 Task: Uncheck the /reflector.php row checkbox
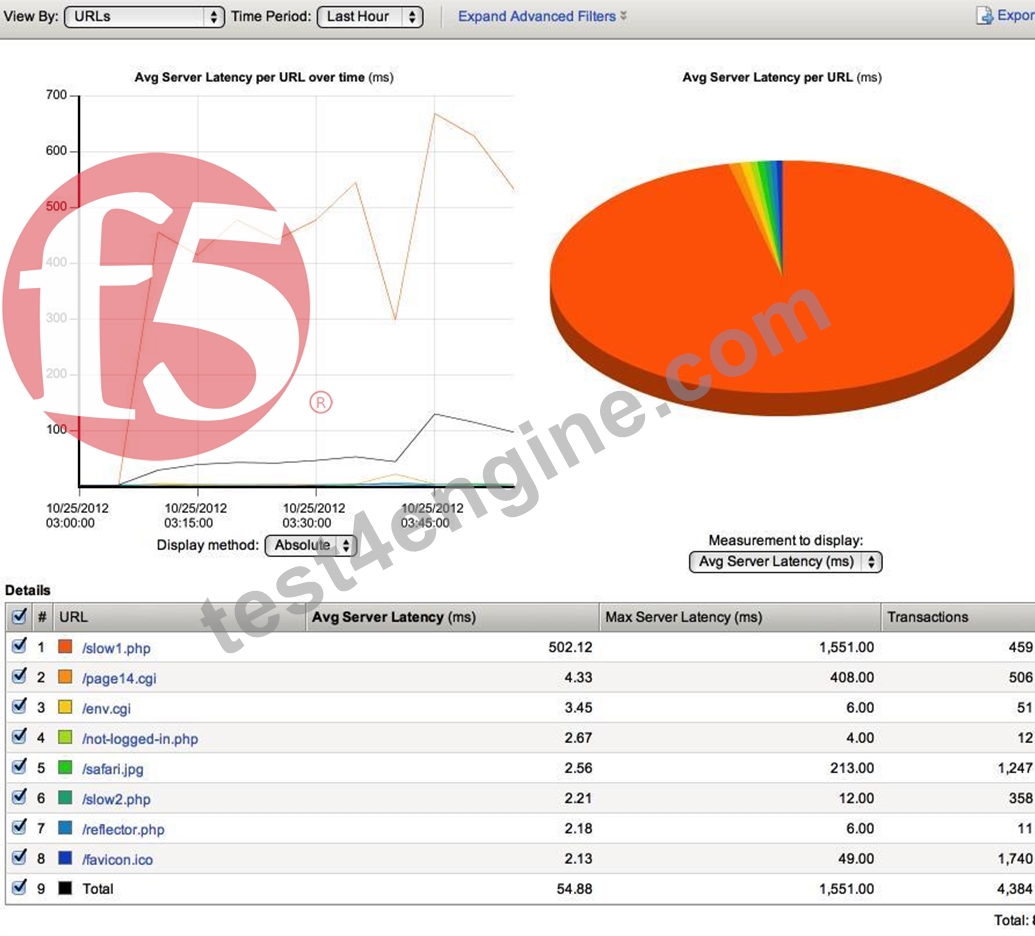[19, 828]
